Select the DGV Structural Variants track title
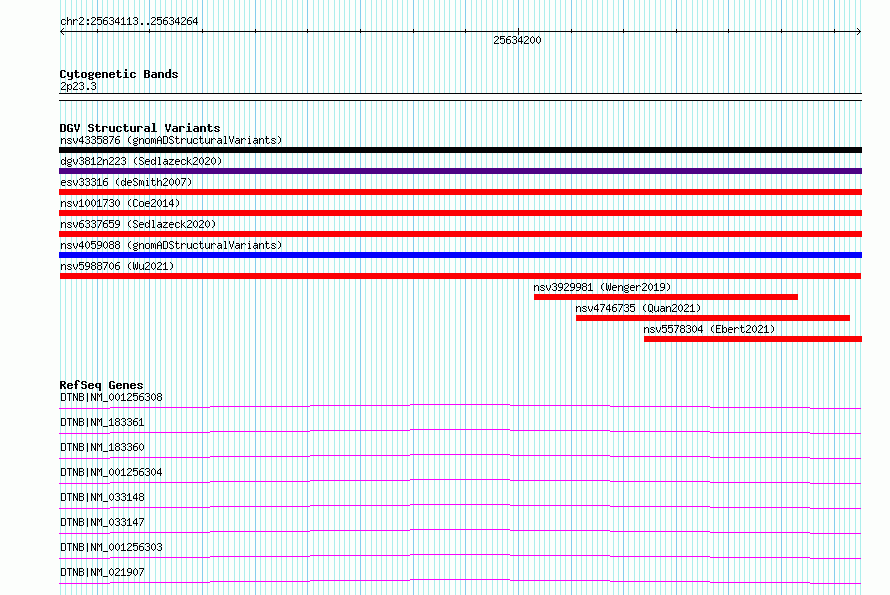Screen dimensions: 890x595 [140, 128]
